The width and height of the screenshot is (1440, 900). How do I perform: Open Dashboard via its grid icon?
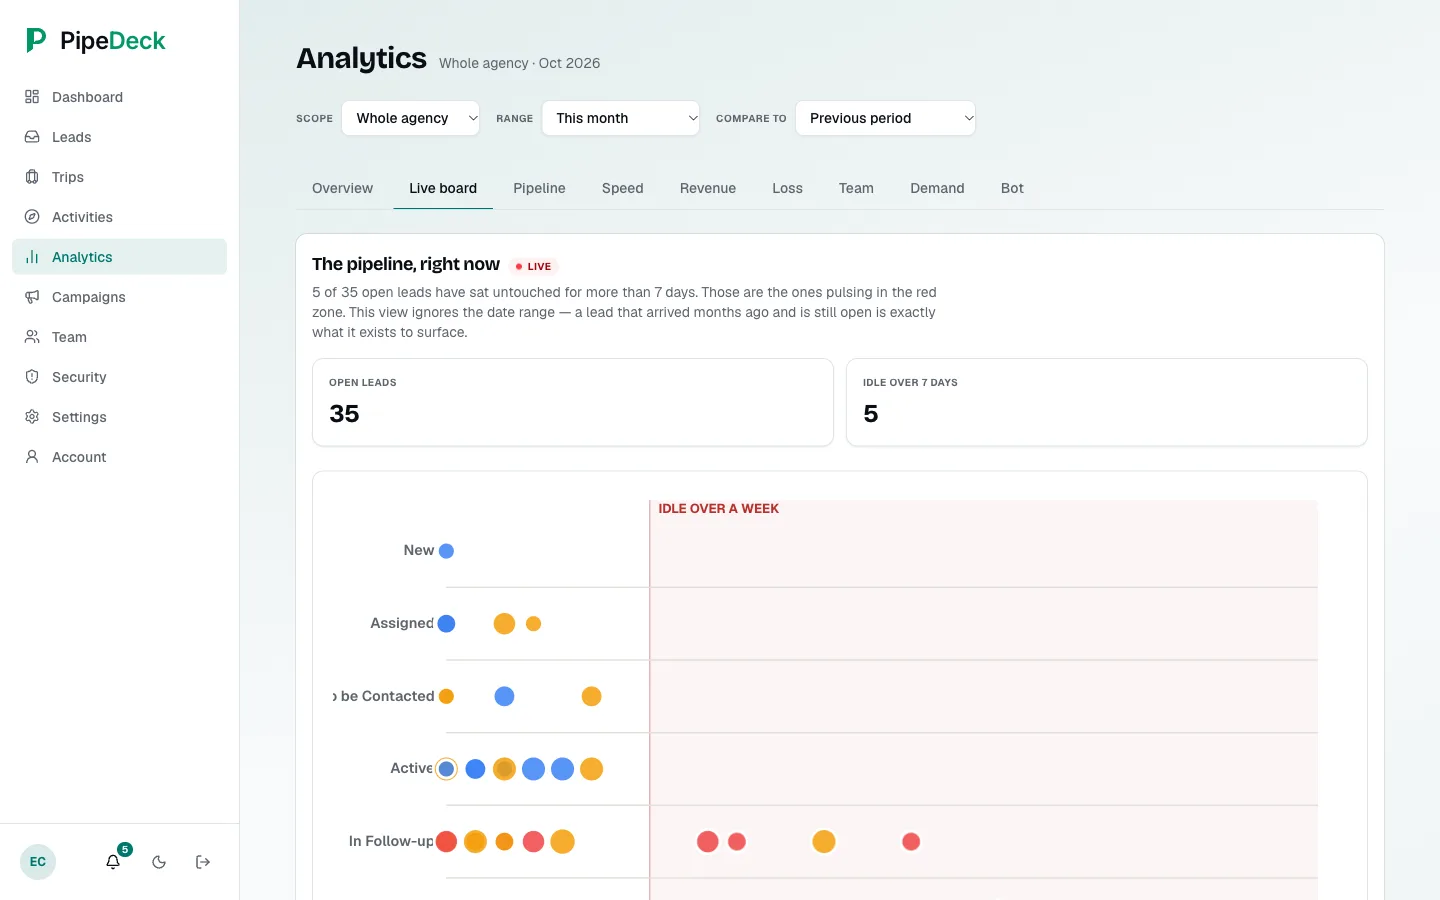pos(32,97)
